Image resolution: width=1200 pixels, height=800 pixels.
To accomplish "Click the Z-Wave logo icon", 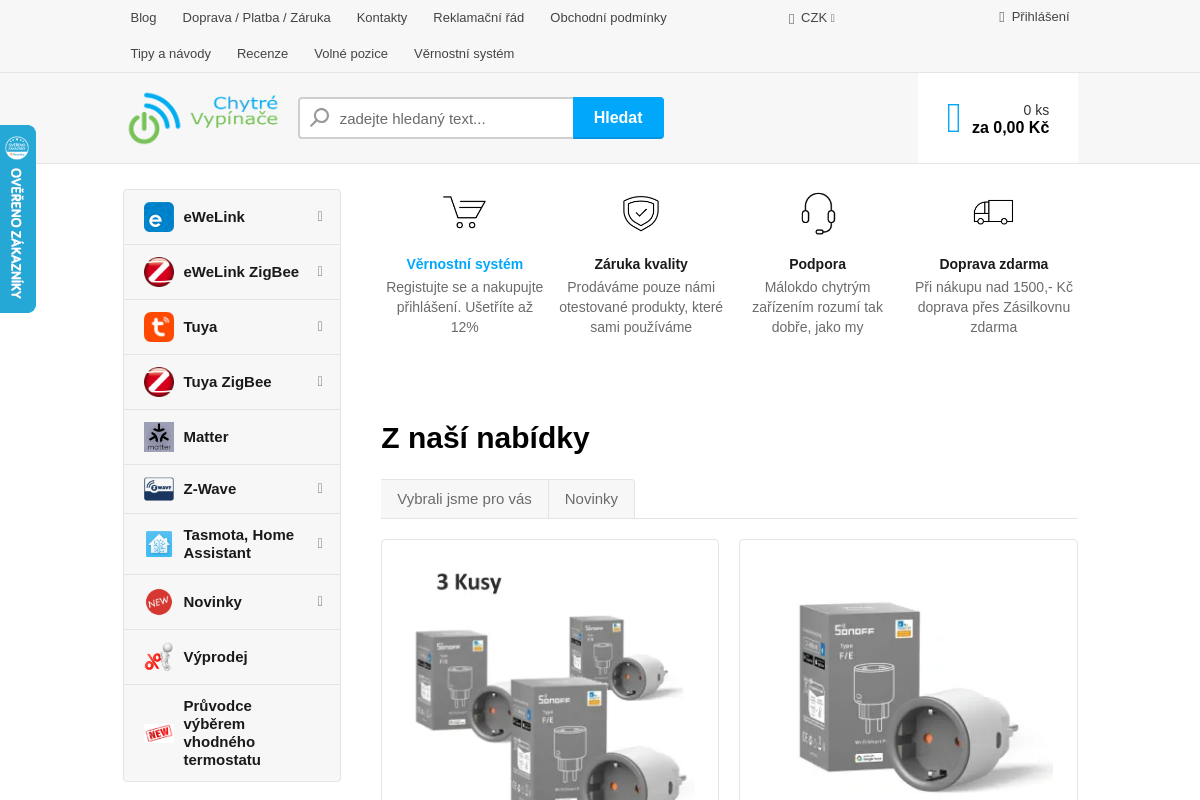I will point(158,489).
